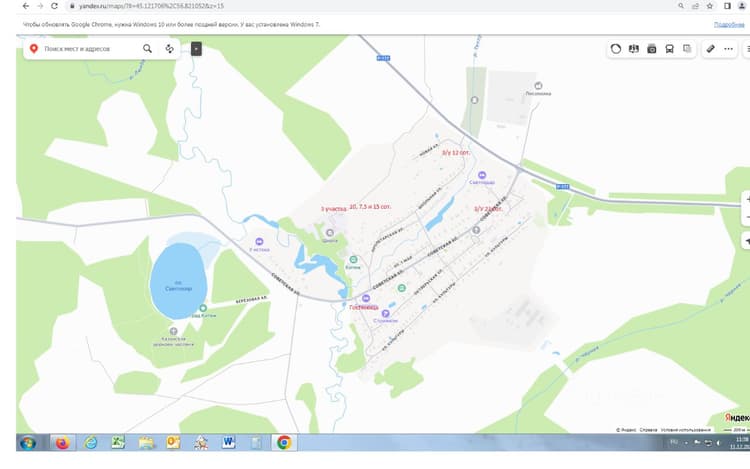Click the browser forward arrow
750x469 pixels.
pyautogui.click(x=40, y=6)
